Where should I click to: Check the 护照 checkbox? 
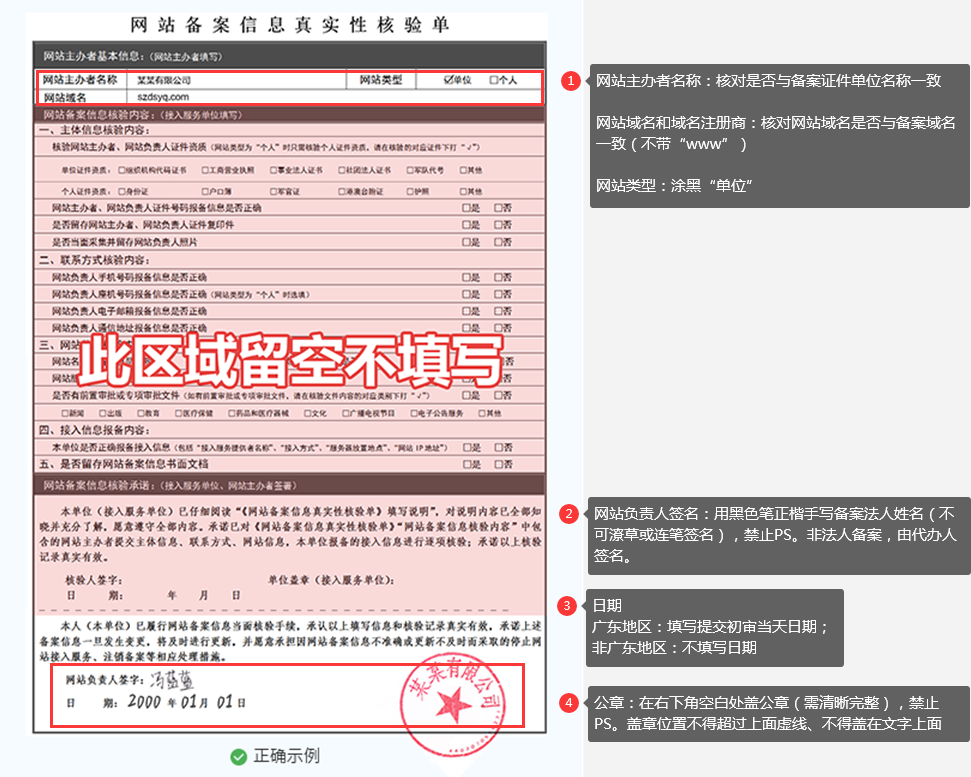tap(411, 190)
